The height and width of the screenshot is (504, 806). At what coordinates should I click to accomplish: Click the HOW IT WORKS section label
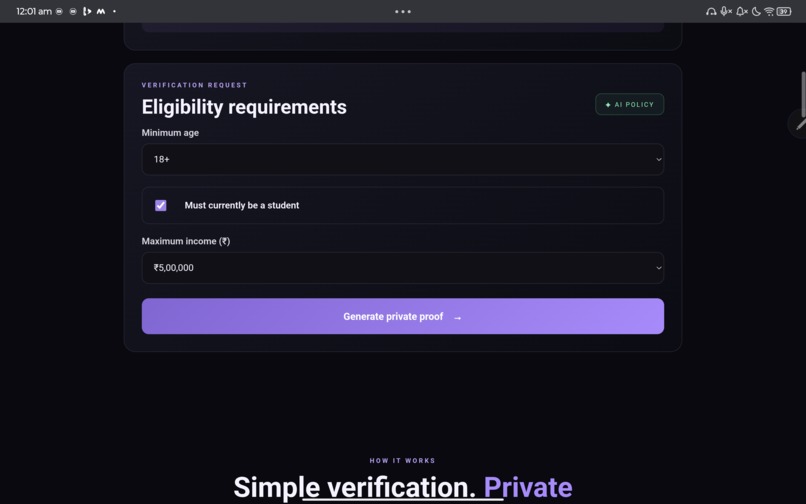coord(402,460)
